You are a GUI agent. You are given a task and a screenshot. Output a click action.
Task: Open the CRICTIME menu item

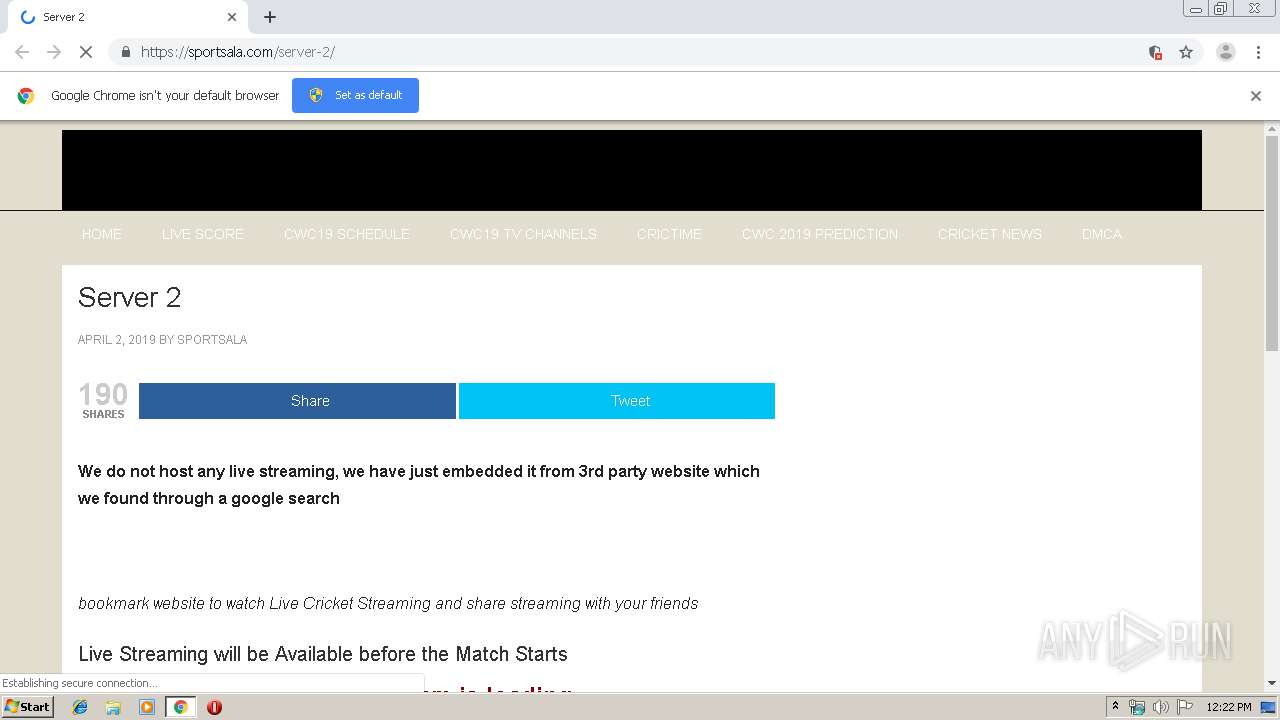coord(669,234)
